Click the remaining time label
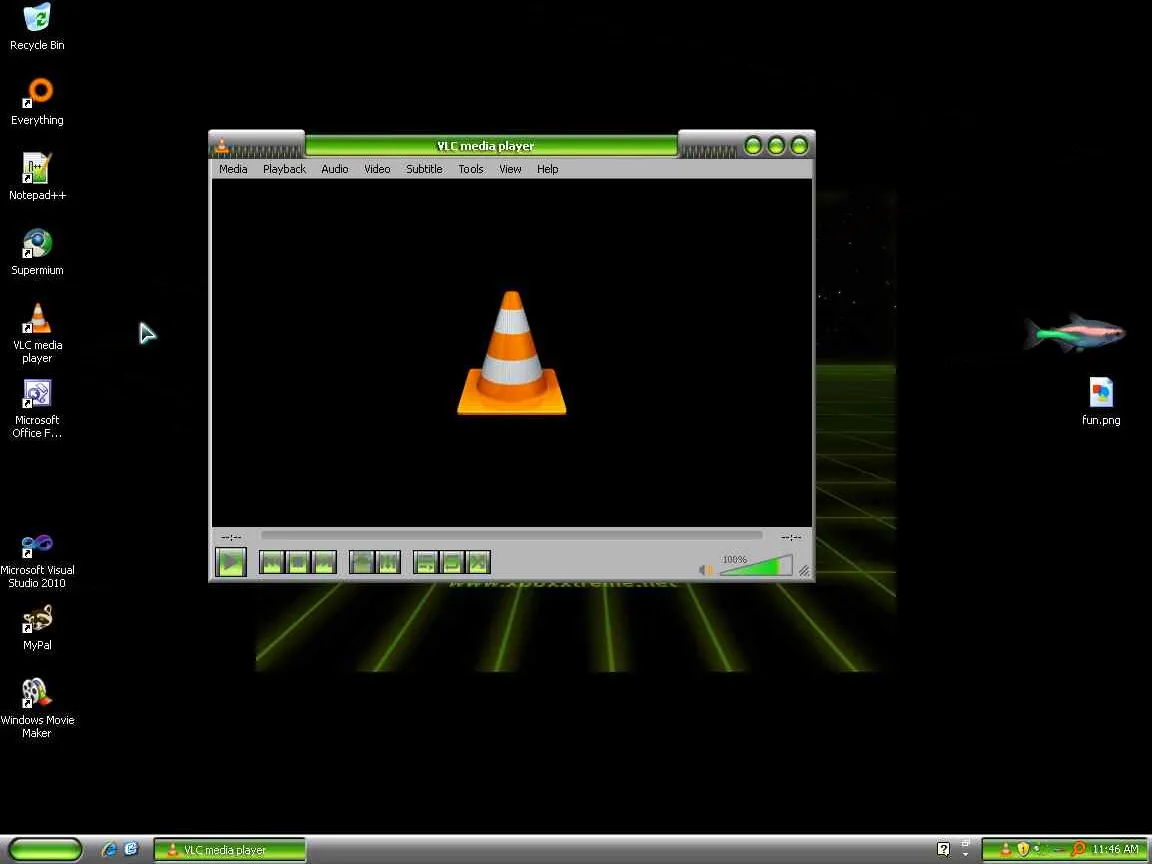This screenshot has height=864, width=1152. click(x=791, y=537)
